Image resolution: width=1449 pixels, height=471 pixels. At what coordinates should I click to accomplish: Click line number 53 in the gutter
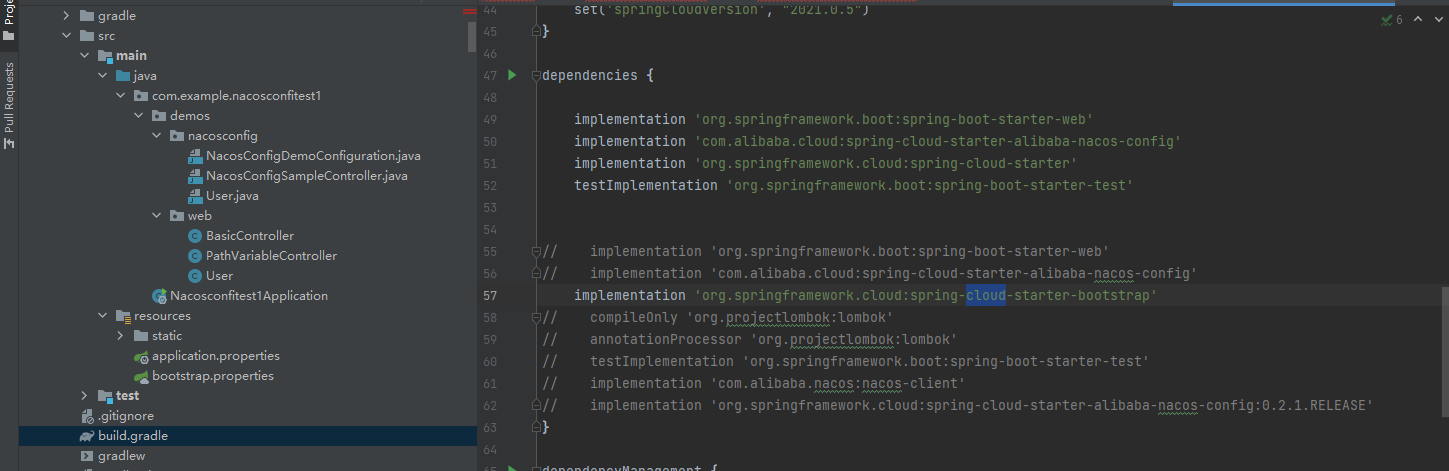[490, 207]
